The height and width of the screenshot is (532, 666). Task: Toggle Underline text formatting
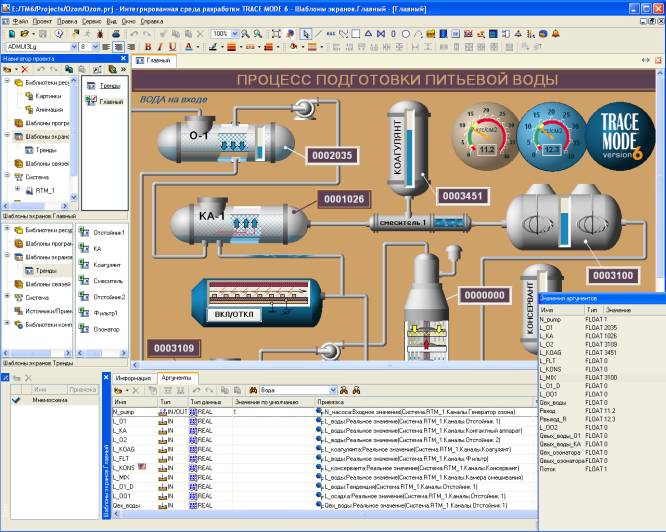click(171, 46)
